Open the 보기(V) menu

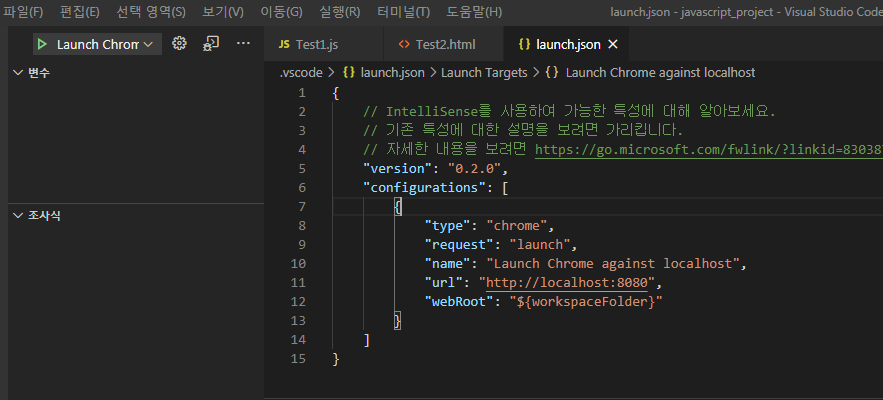pyautogui.click(x=223, y=12)
